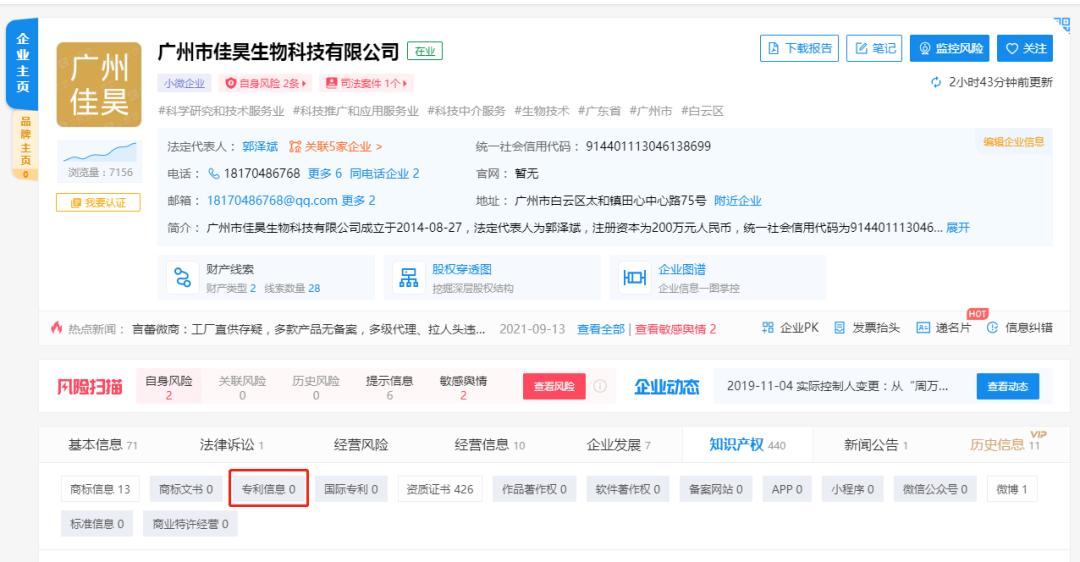Open 同电话企业 2 link
Image resolution: width=1080 pixels, height=562 pixels.
(x=384, y=174)
